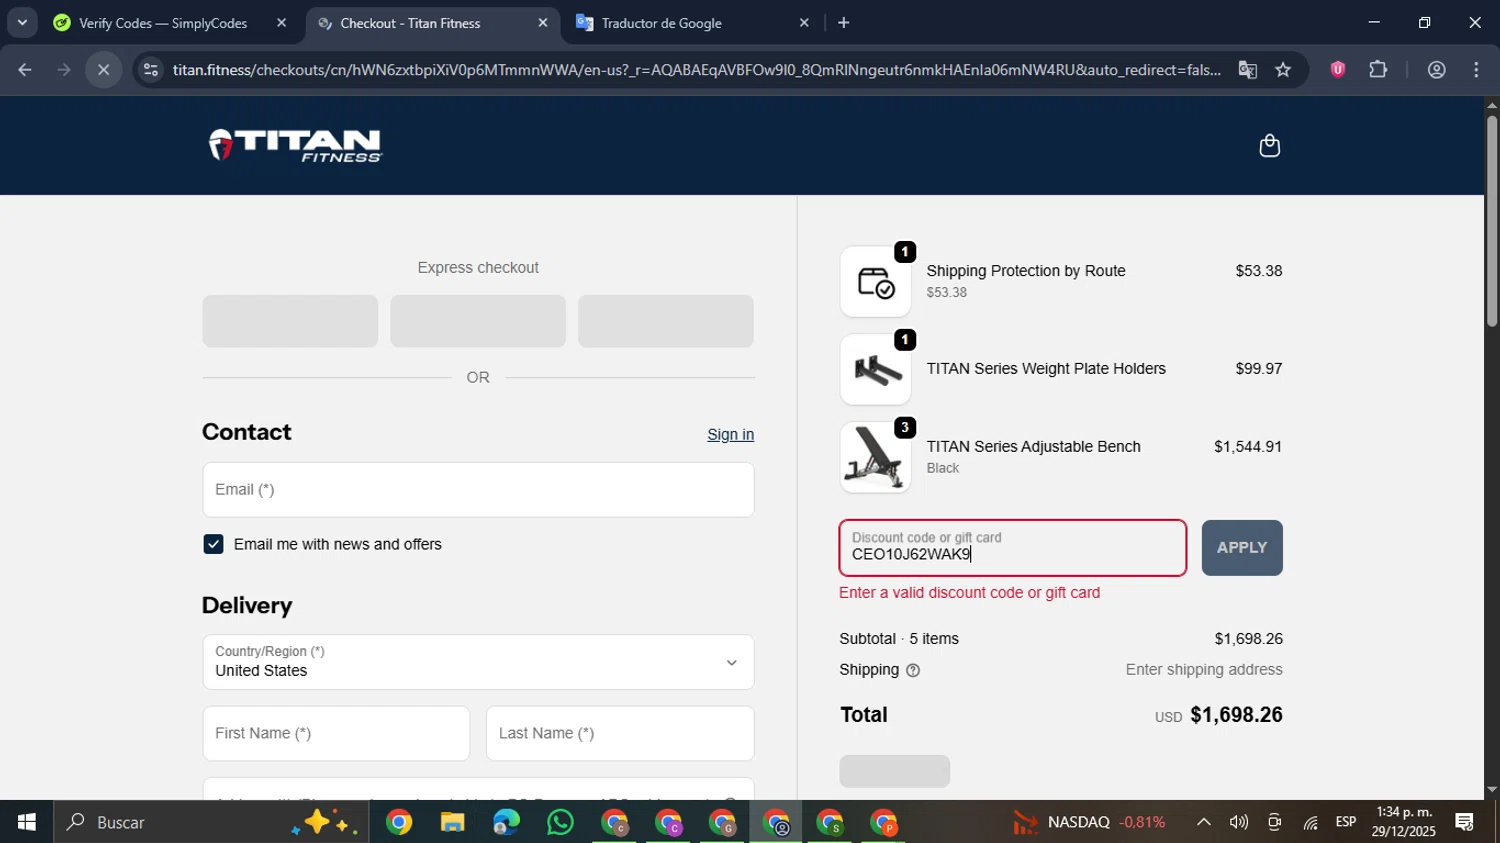Click the discount code or gift card field

point(1013,548)
